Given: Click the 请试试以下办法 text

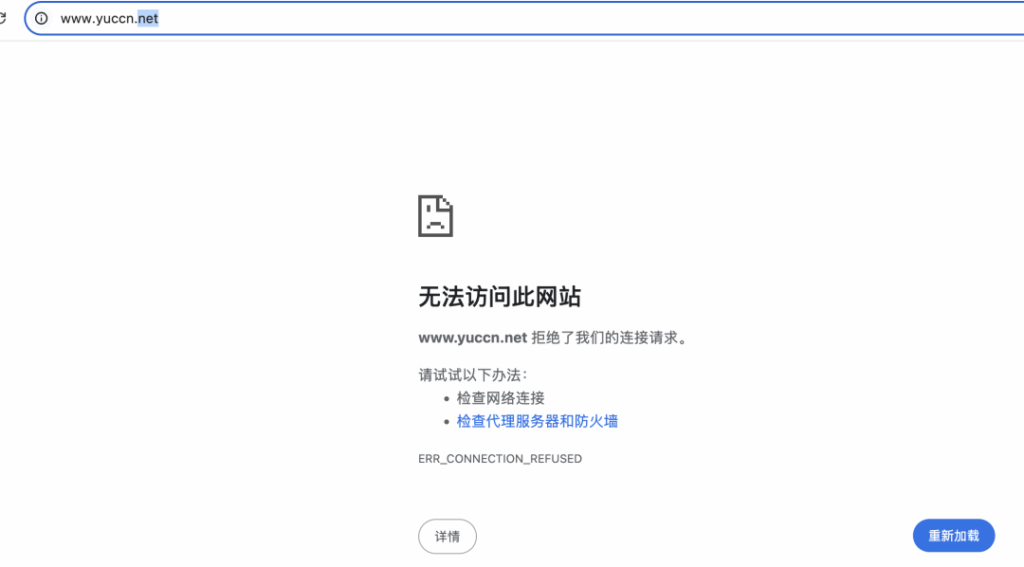Looking at the screenshot, I should click(472, 375).
